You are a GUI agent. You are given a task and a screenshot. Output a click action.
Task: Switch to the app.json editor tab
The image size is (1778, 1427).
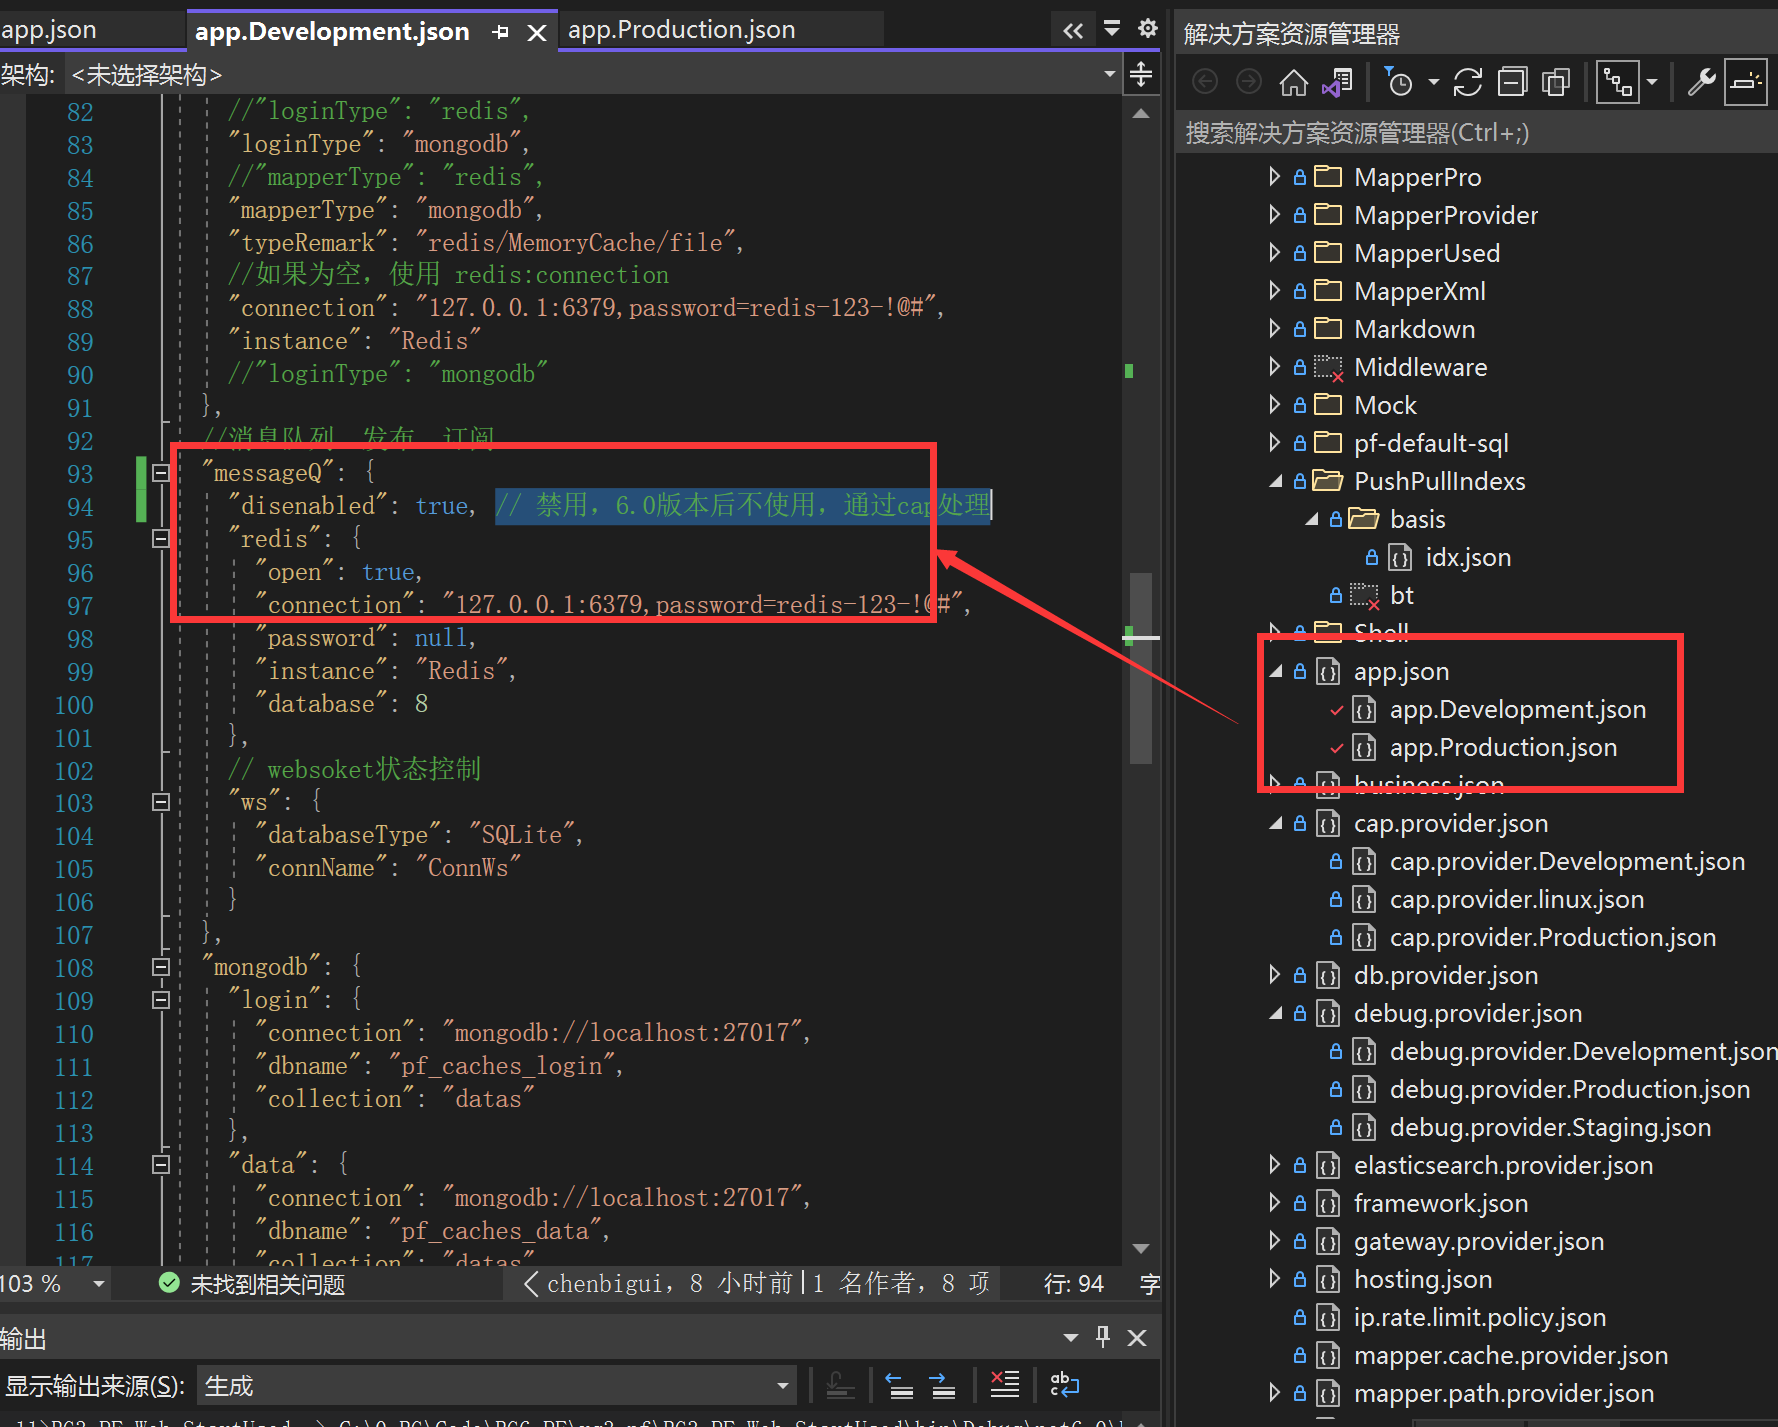49,30
